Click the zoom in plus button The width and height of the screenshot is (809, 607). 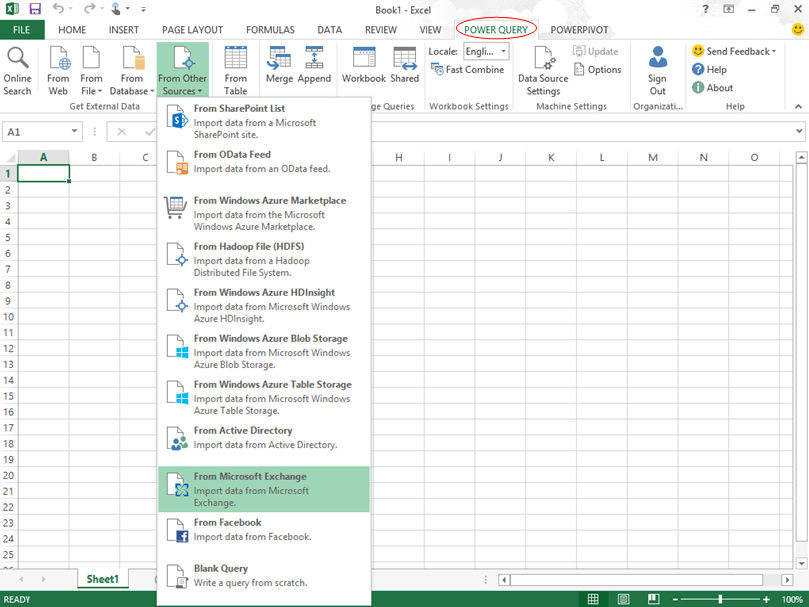[766, 599]
